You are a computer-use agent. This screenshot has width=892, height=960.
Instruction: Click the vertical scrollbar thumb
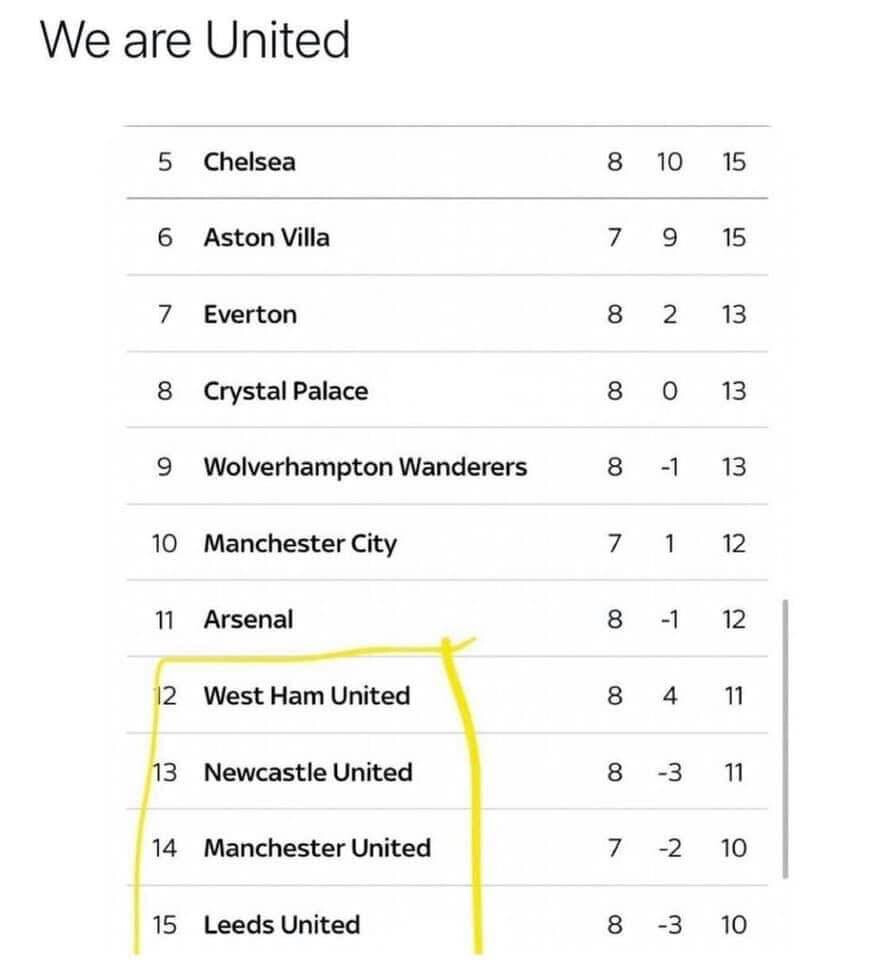[x=785, y=738]
